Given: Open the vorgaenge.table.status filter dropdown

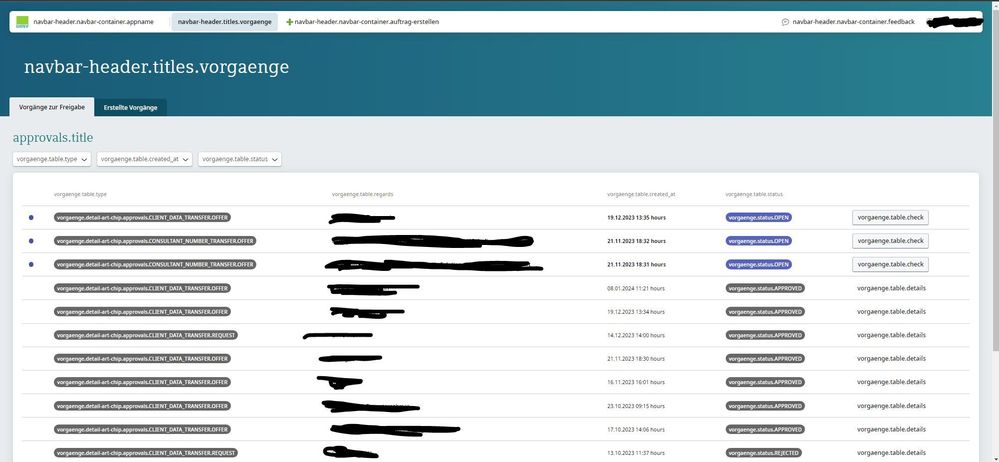Looking at the screenshot, I should [240, 159].
